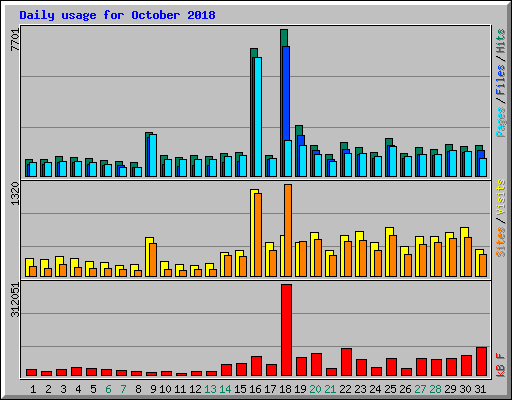This screenshot has width=512, height=400.
Task: Select day label "9" on the x-axis
Action: [x=153, y=389]
